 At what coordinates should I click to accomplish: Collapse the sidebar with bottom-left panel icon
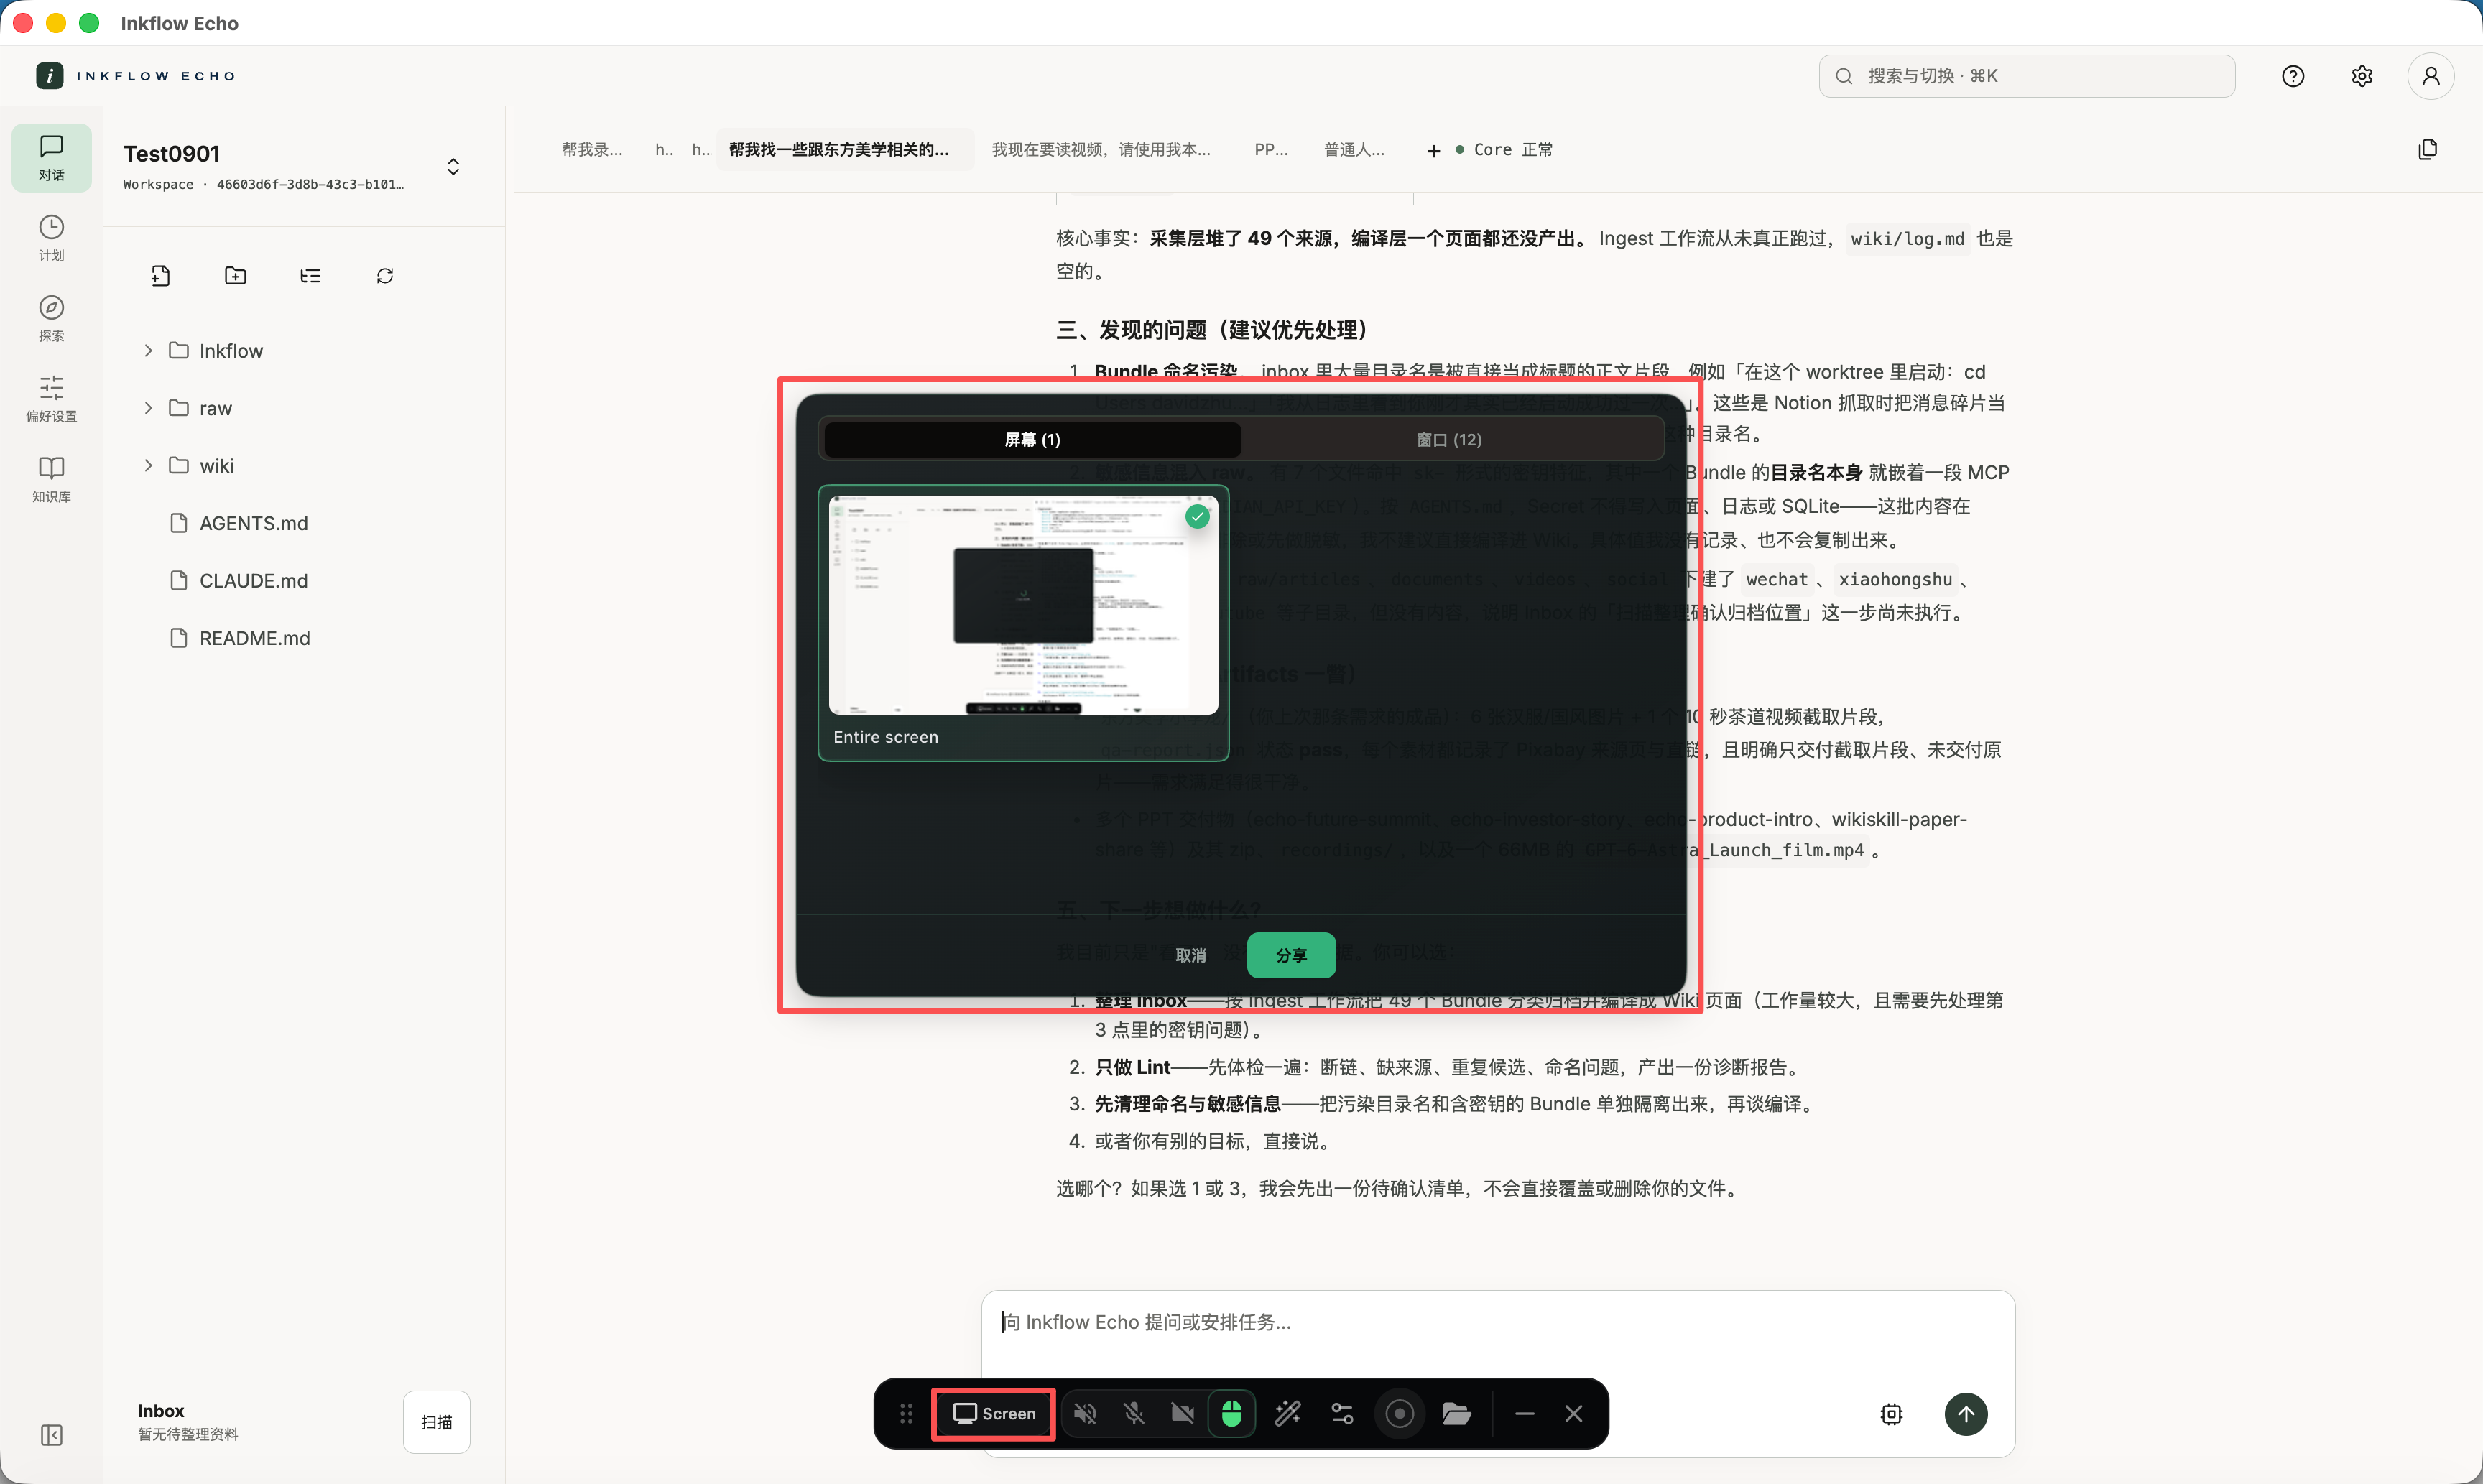(x=51, y=1435)
